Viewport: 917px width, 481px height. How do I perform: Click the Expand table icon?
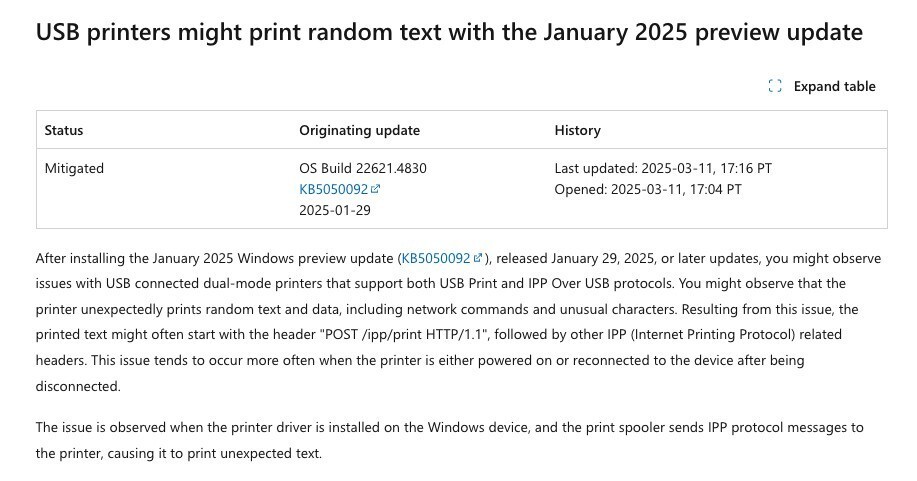tap(775, 86)
